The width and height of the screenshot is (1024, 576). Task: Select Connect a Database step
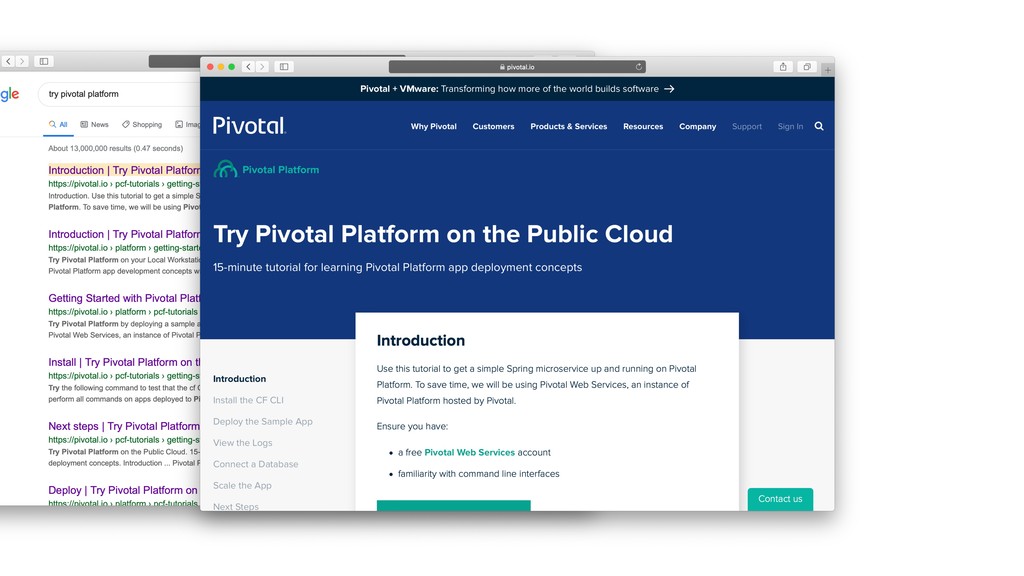[255, 464]
